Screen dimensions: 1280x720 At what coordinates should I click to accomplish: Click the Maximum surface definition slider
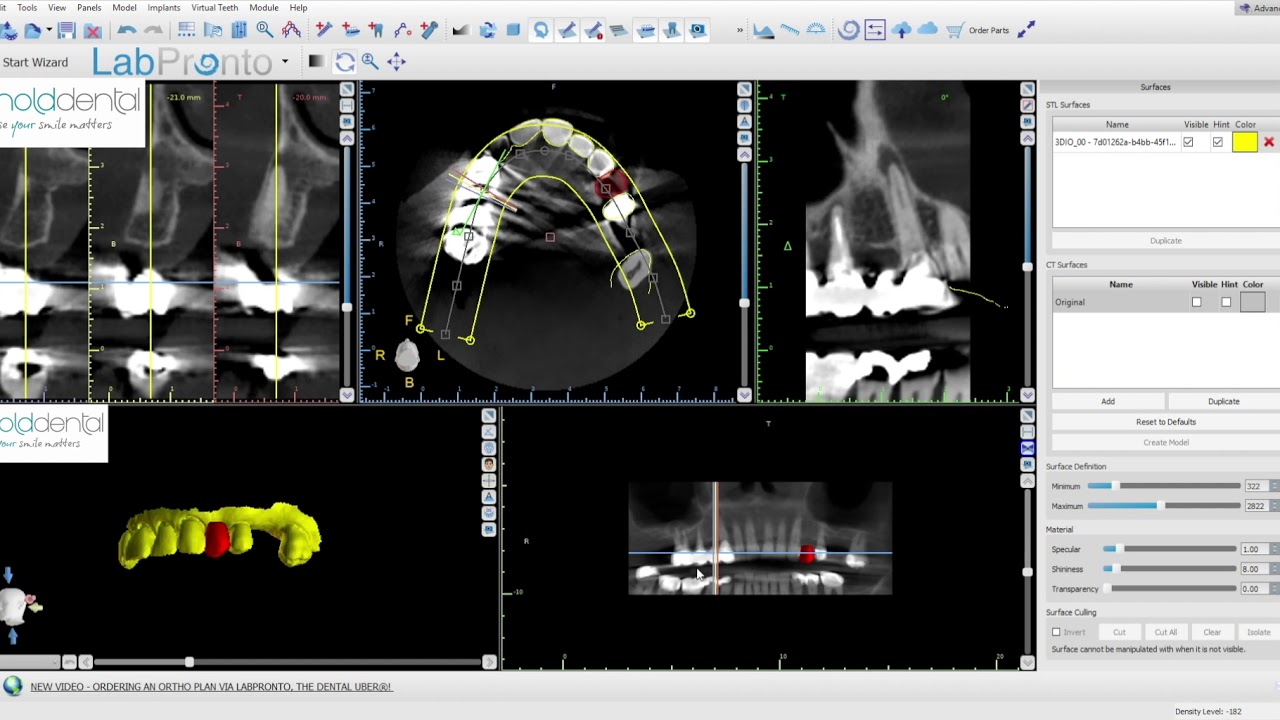[x=1163, y=506]
